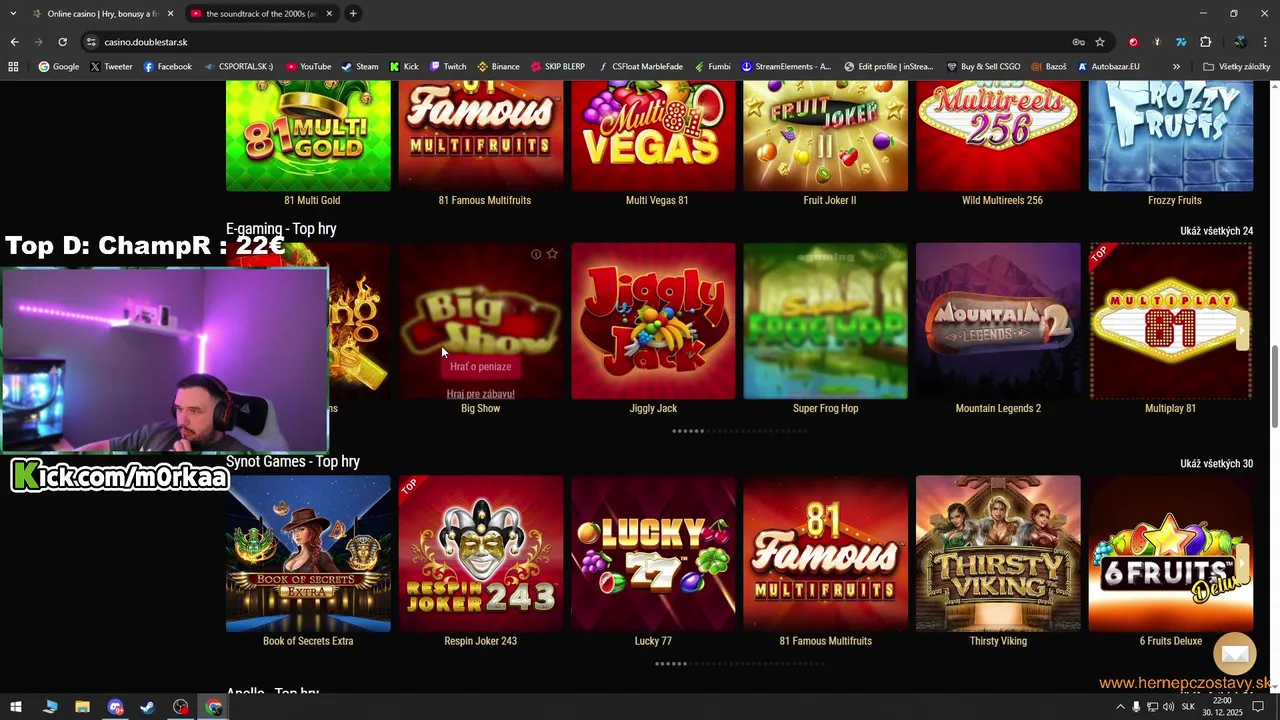Open a new browser tab

coord(353,14)
